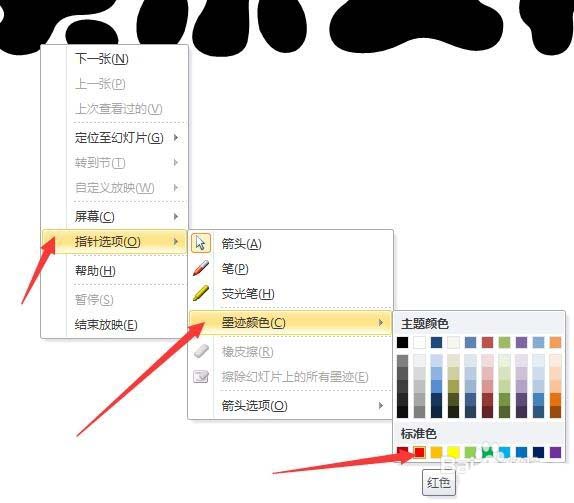
Task: Pick brick red in 主题颜色 top row
Action: pyautogui.click(x=488, y=343)
